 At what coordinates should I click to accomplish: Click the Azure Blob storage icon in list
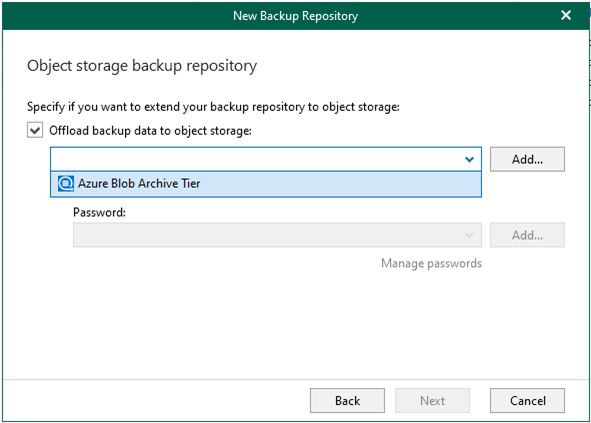66,184
